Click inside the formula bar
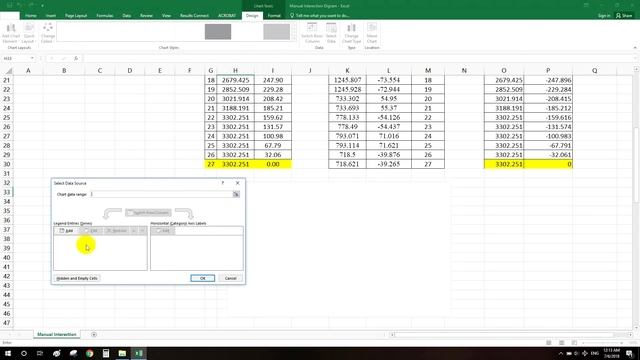 tap(359, 58)
